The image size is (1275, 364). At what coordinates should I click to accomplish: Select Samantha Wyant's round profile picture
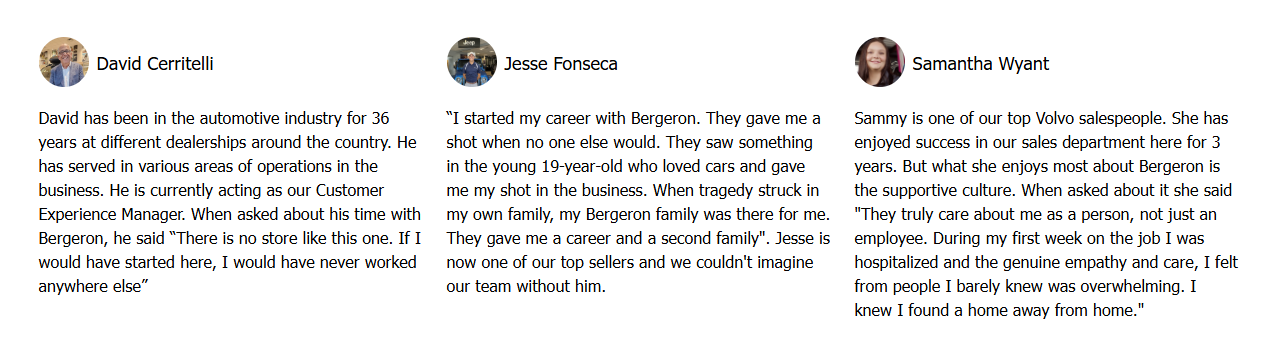coord(880,62)
